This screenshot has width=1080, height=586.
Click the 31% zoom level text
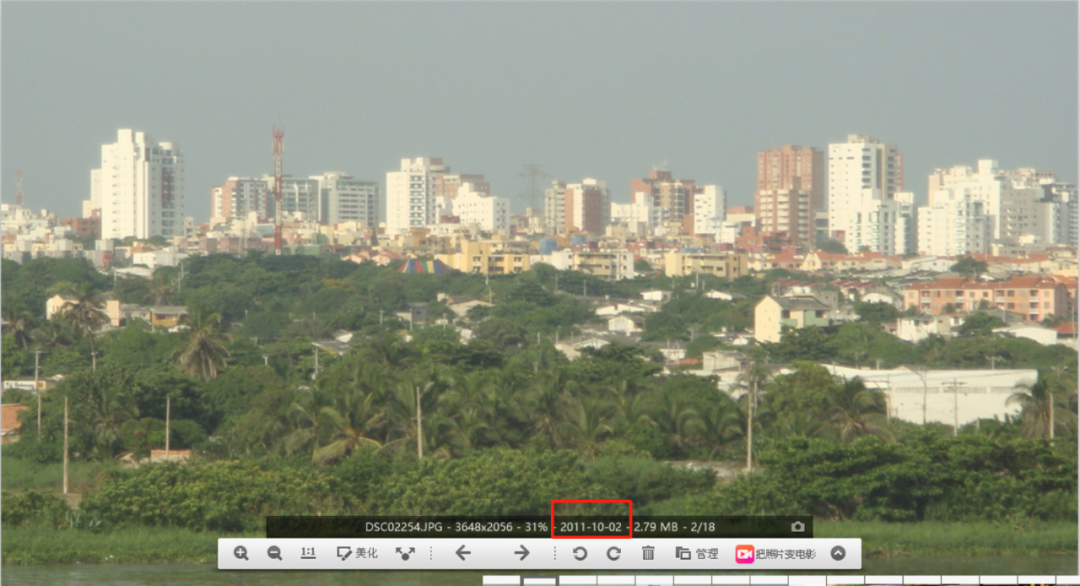(x=536, y=527)
